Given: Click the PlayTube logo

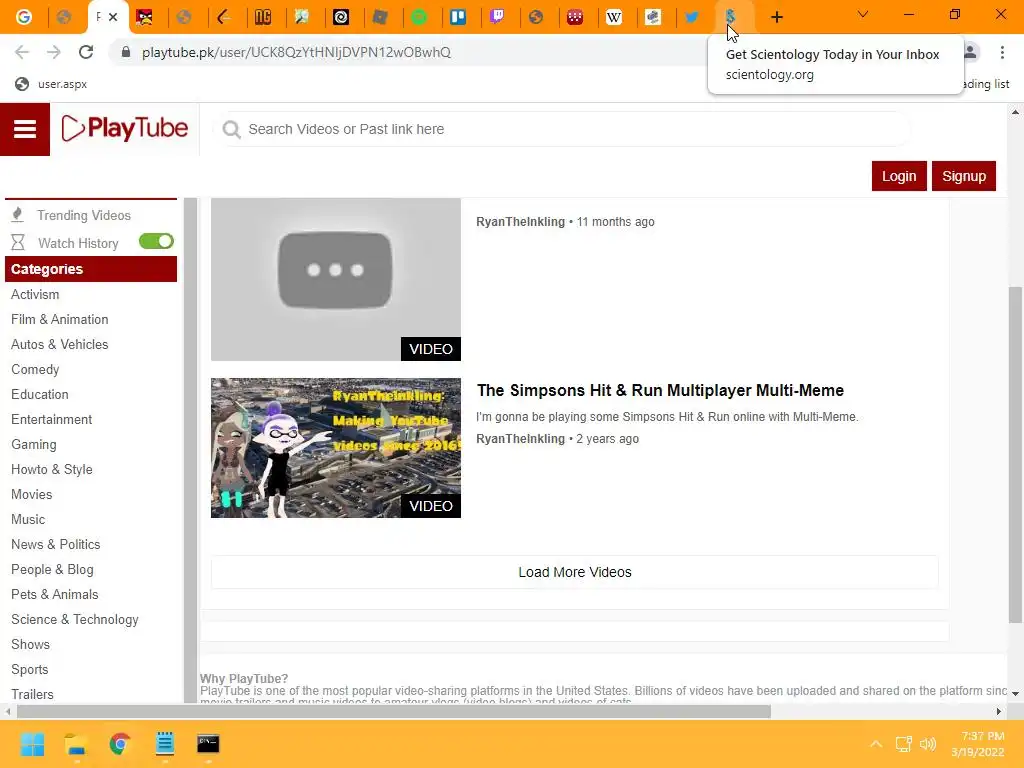Looking at the screenshot, I should pos(124,128).
